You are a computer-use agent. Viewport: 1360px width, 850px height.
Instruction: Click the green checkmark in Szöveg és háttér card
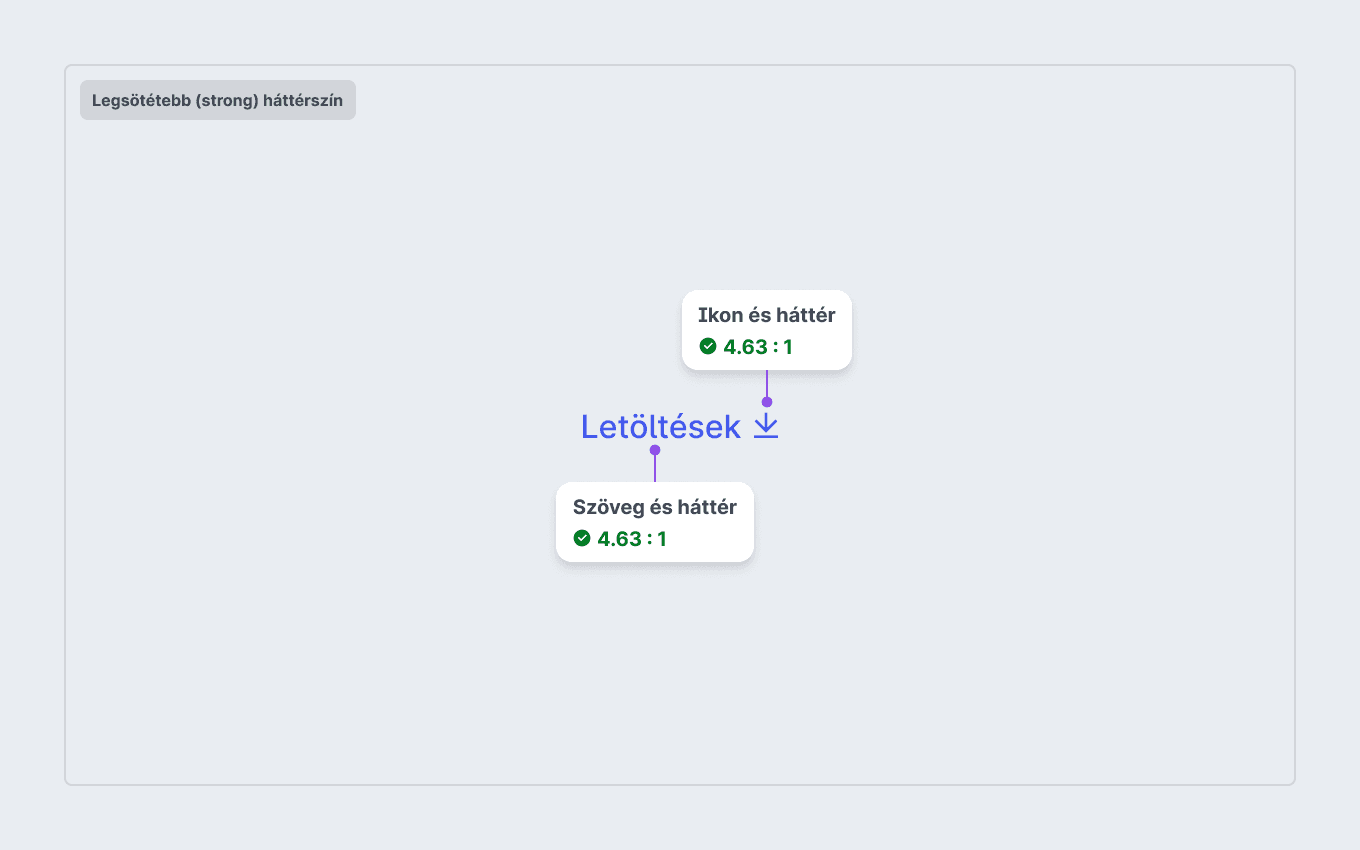click(582, 538)
